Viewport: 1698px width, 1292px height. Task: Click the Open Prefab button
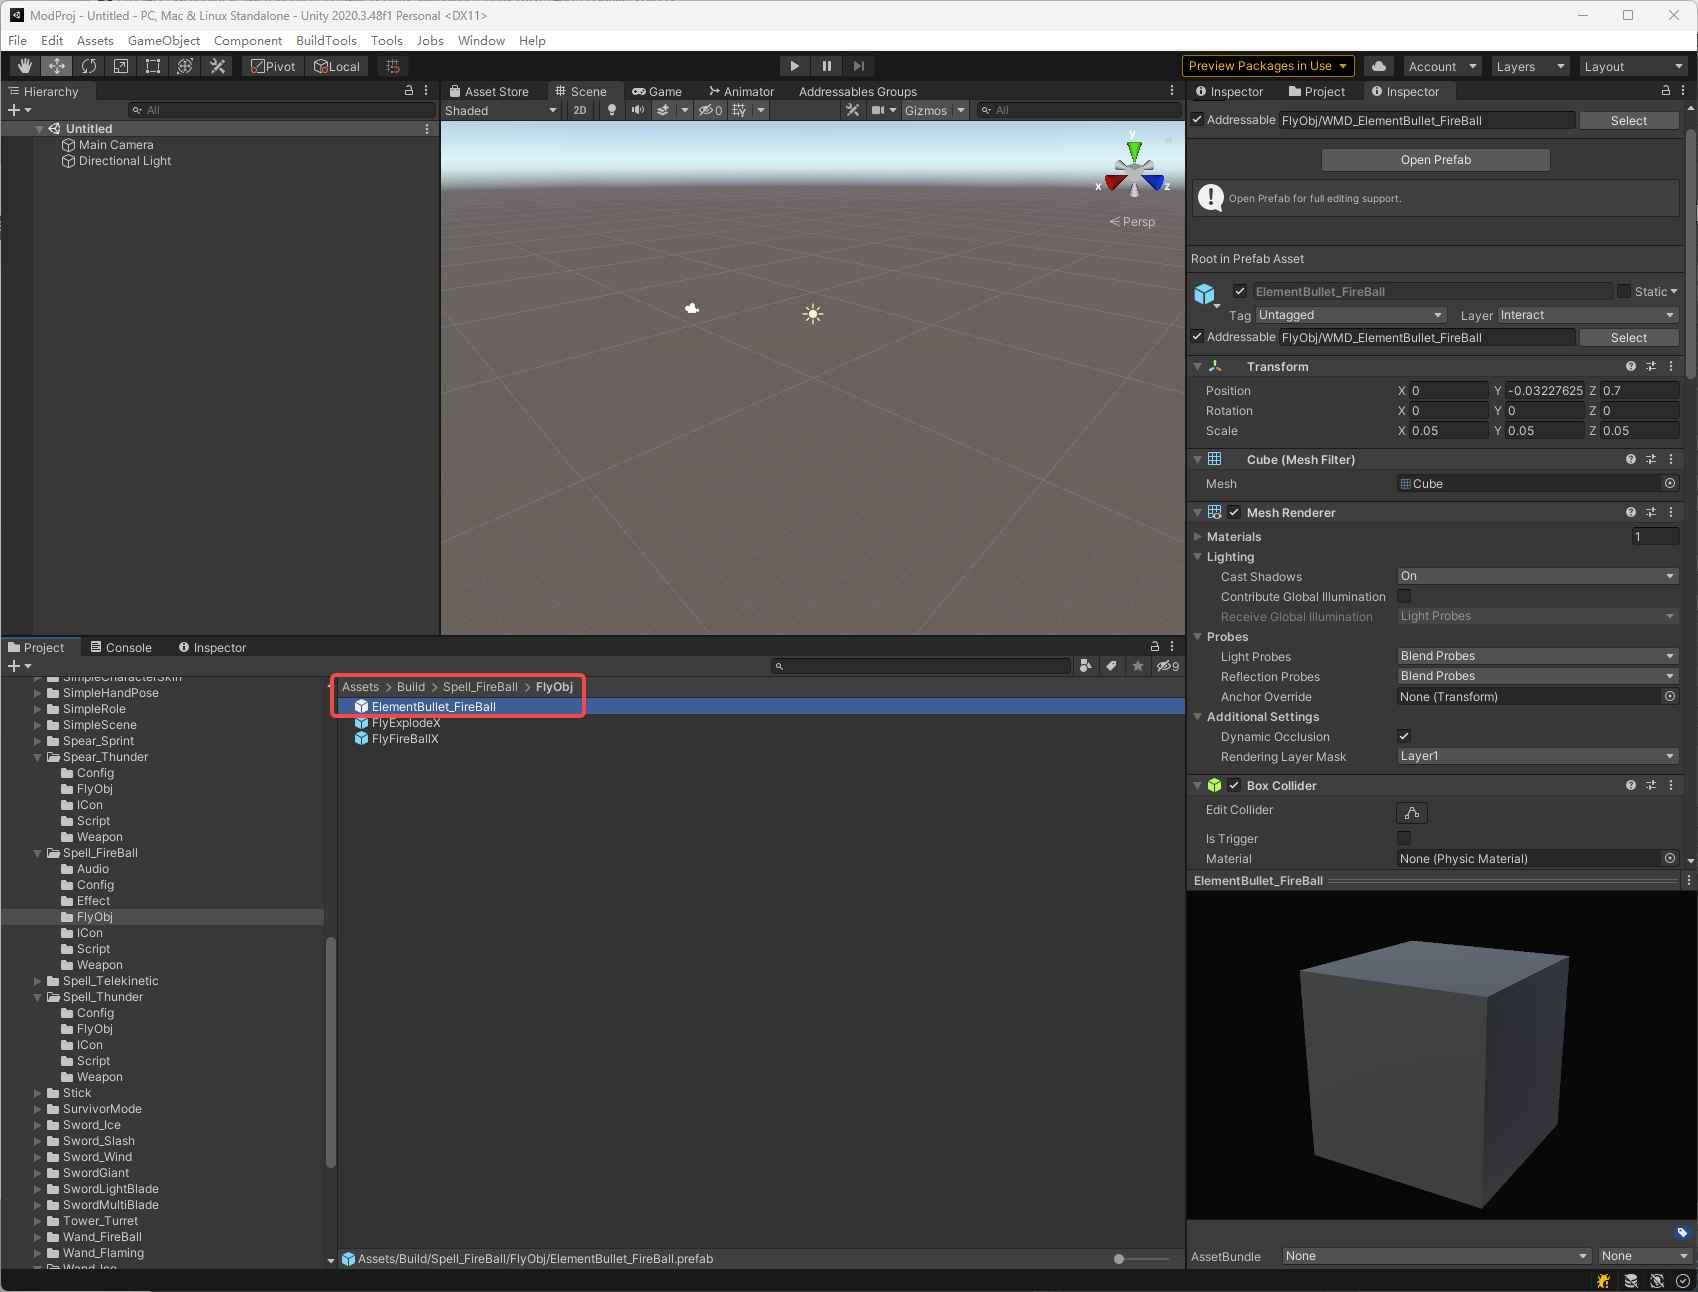(x=1436, y=160)
